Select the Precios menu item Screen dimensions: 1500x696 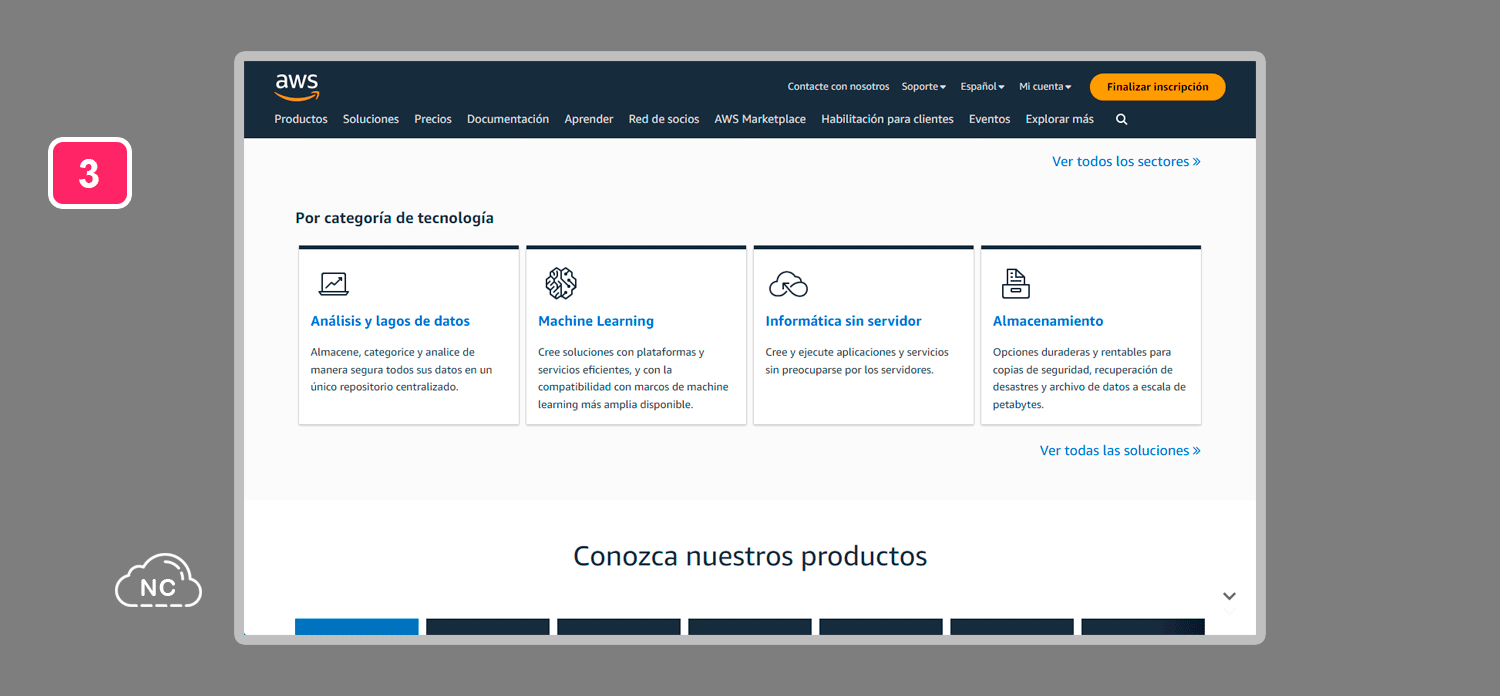pos(433,119)
